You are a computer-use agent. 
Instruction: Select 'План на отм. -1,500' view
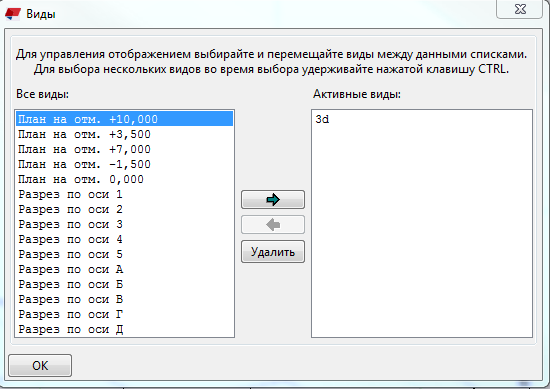click(125, 165)
